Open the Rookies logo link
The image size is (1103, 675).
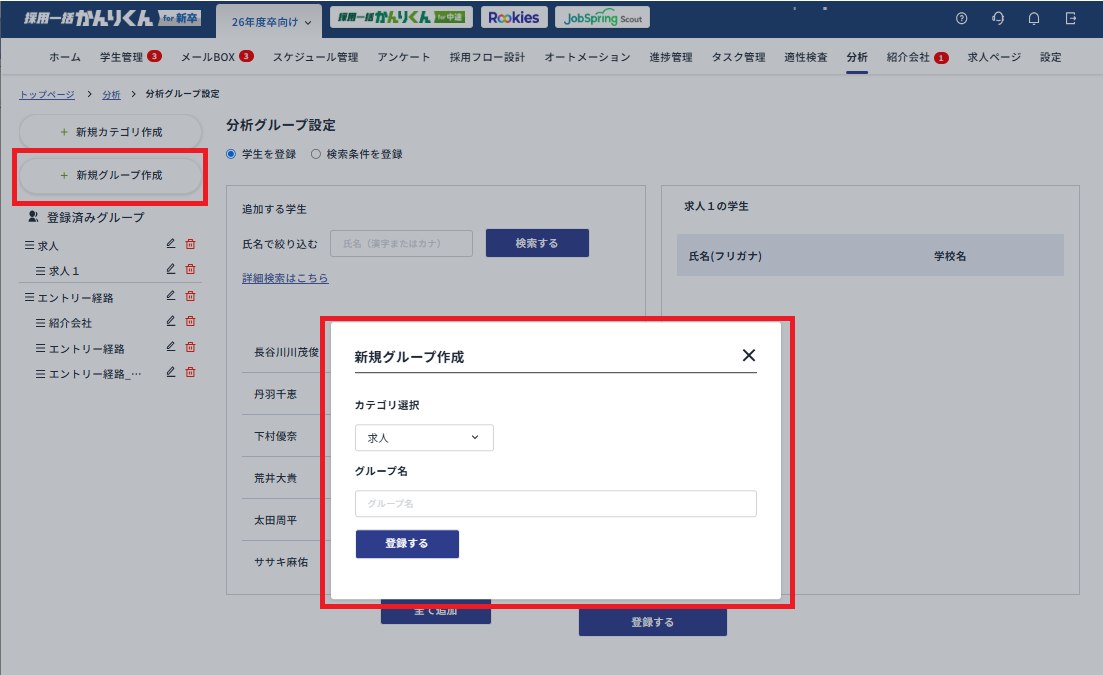click(x=513, y=16)
